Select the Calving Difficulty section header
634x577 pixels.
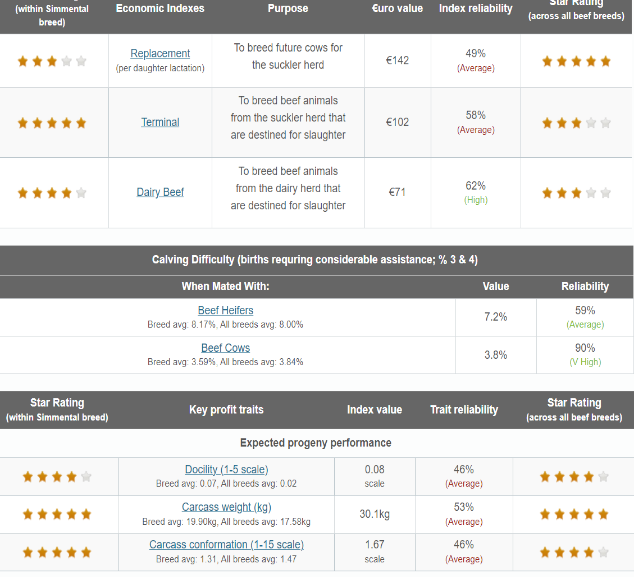(x=317, y=260)
